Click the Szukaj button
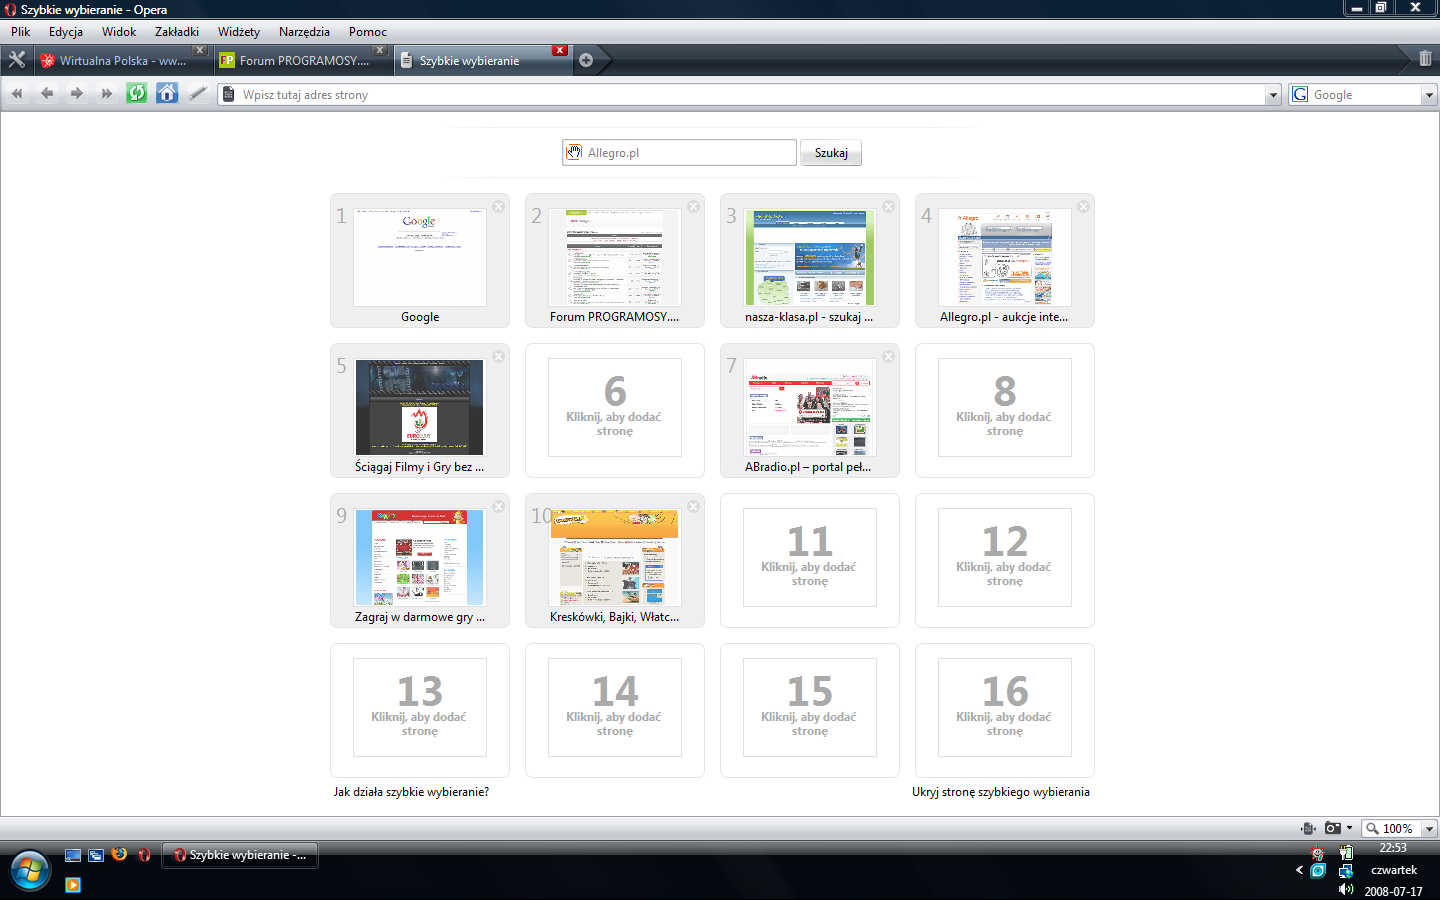Screen dimensions: 1440x900 831,153
